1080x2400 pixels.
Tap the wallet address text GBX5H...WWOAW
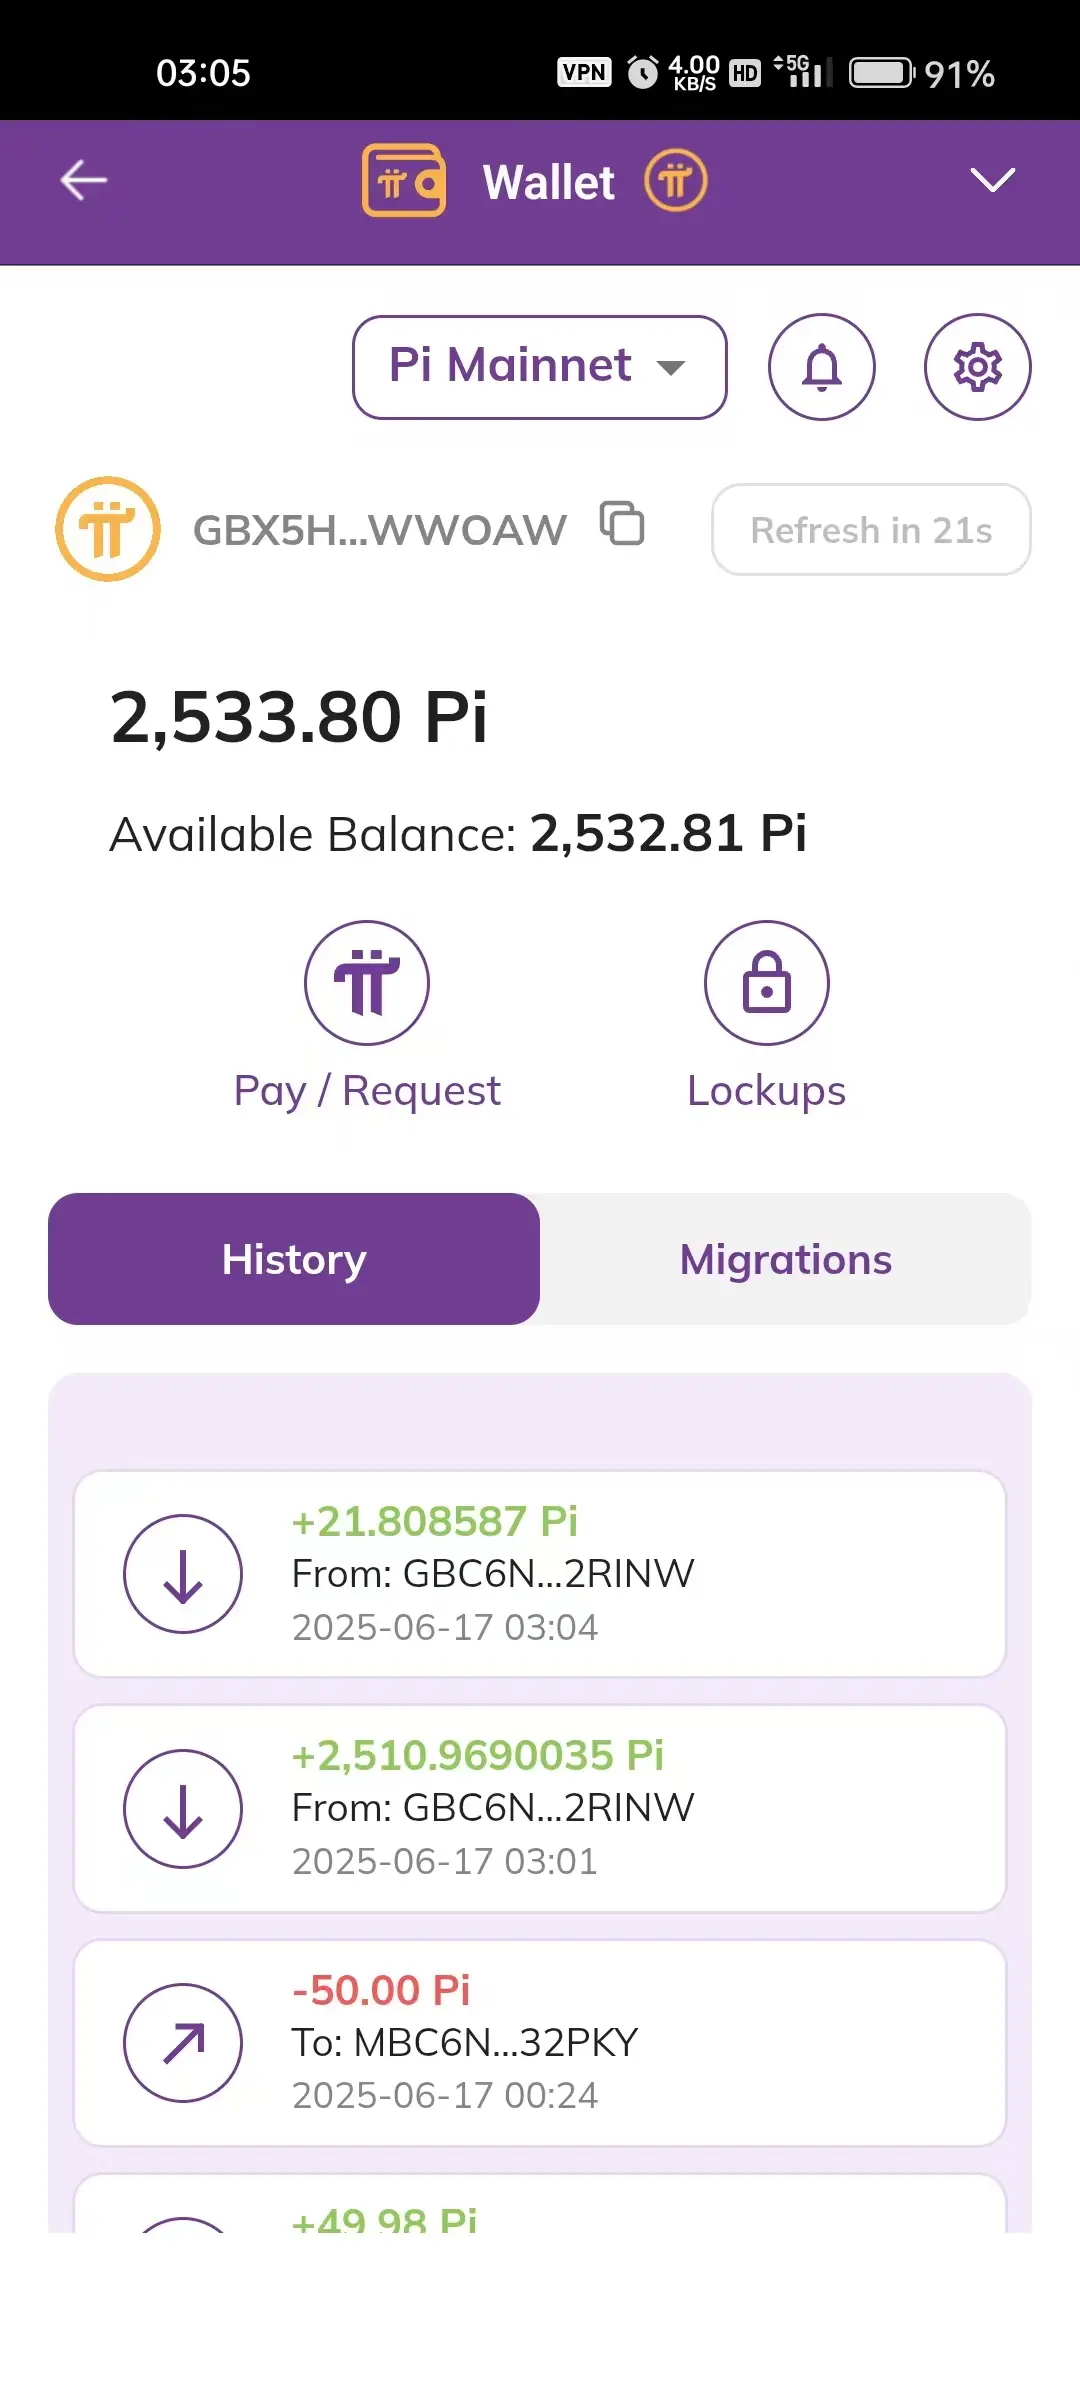tap(380, 530)
